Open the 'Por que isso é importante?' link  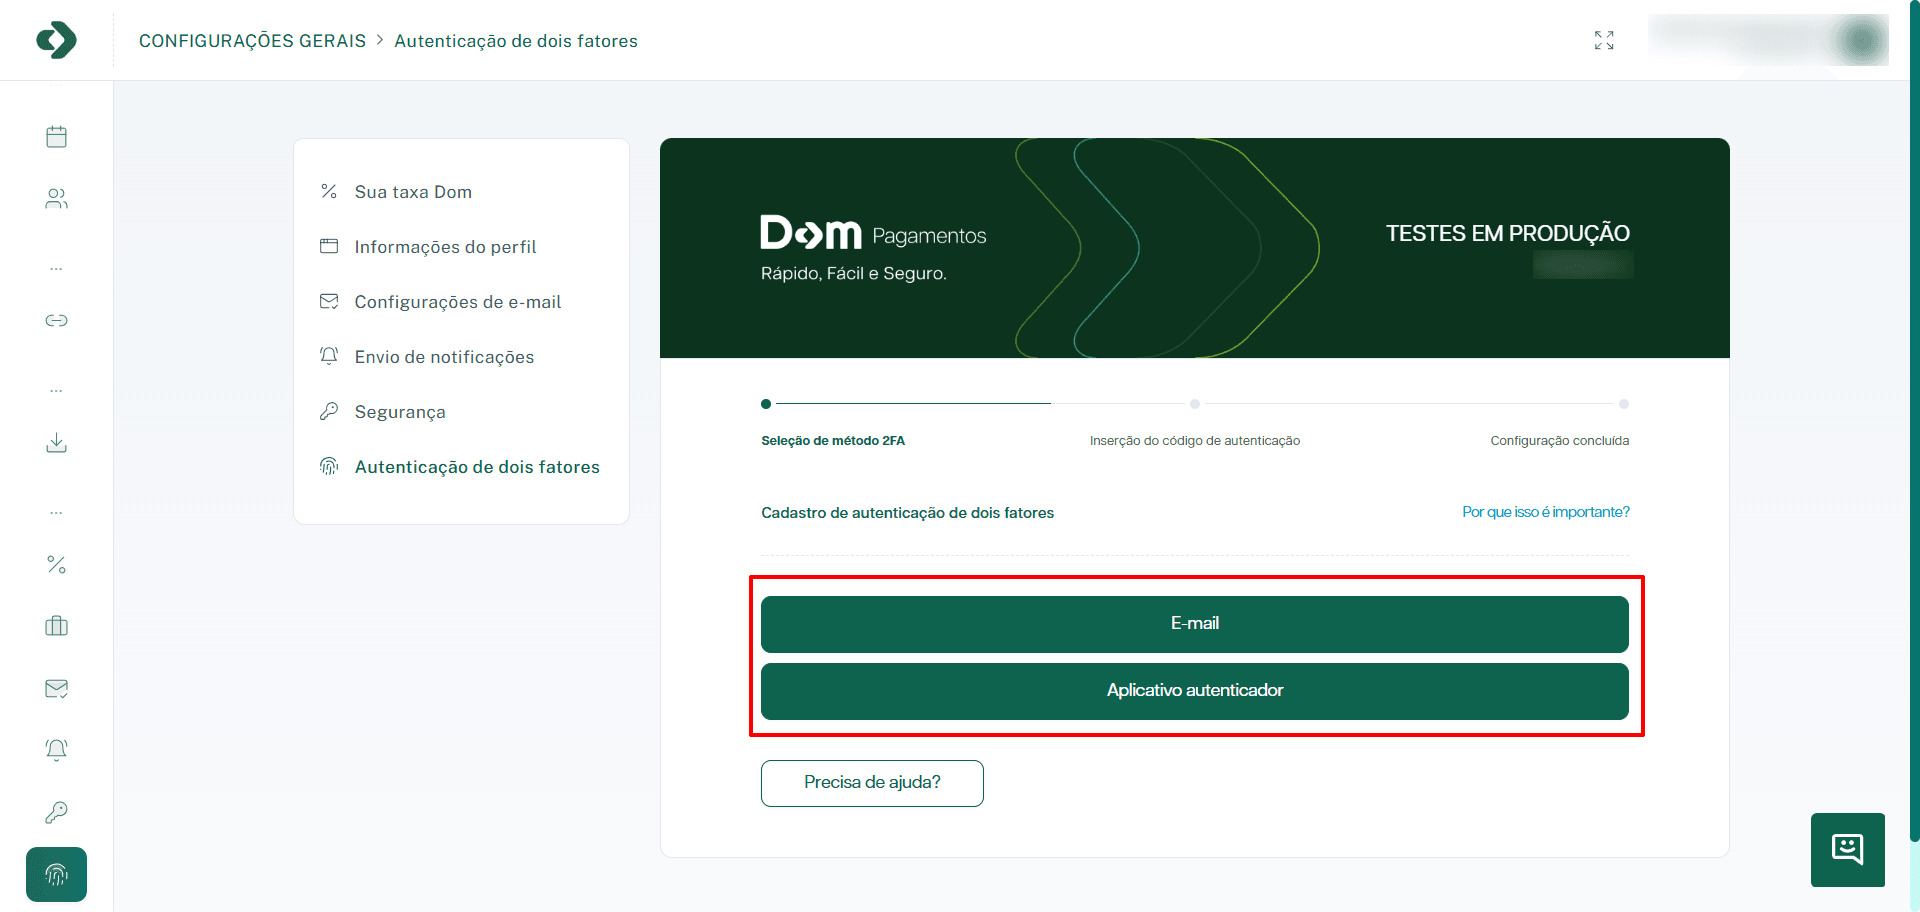click(1544, 511)
